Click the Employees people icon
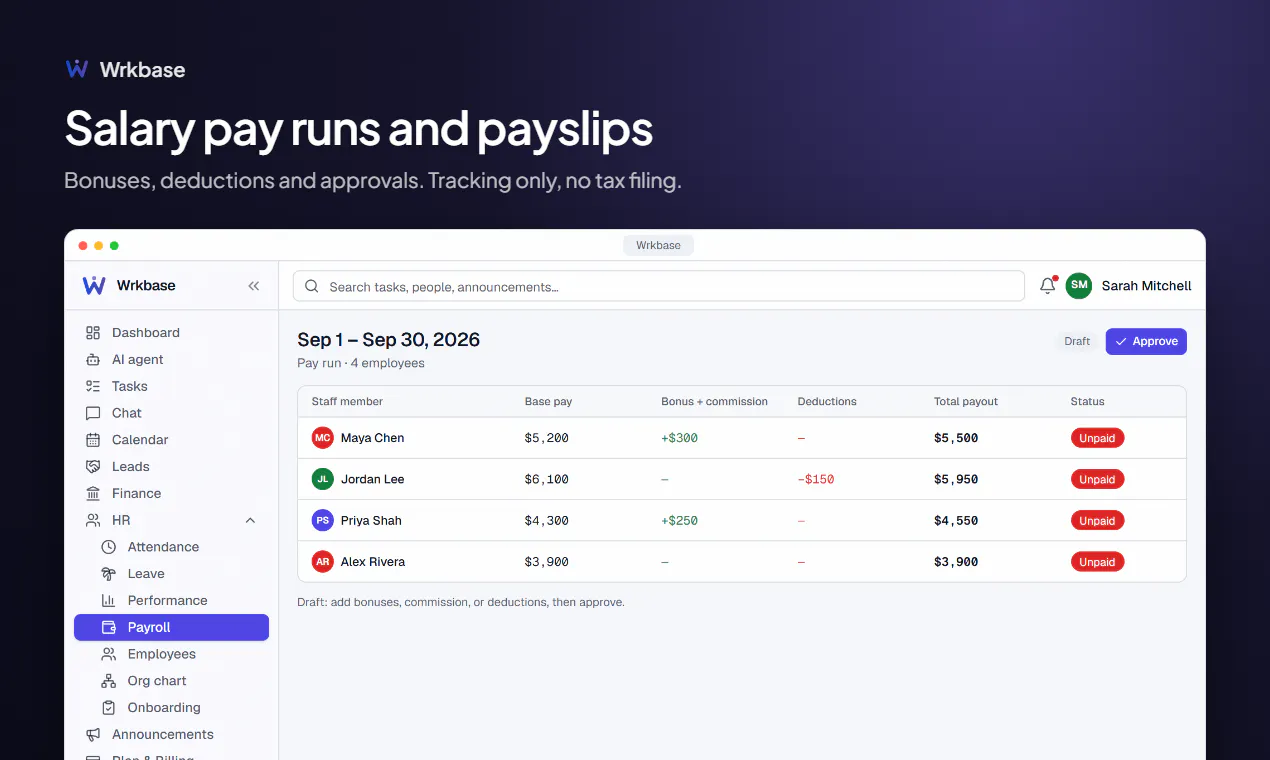Screen dimensions: 1270x760 [x=109, y=654]
